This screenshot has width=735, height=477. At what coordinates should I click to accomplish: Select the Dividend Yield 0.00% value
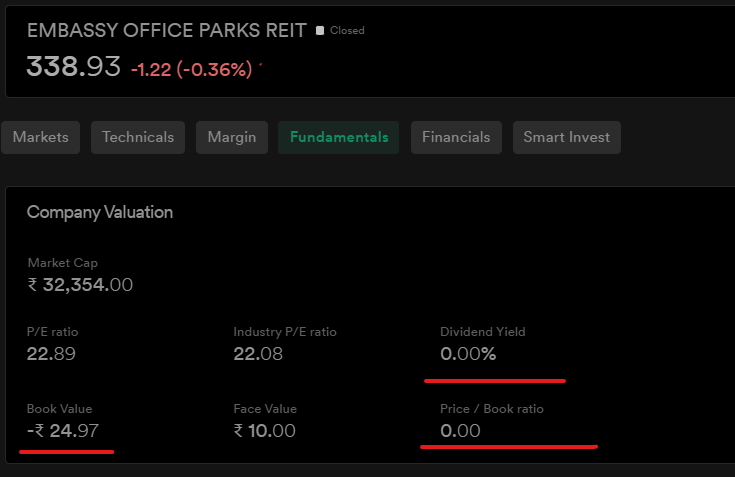(468, 354)
